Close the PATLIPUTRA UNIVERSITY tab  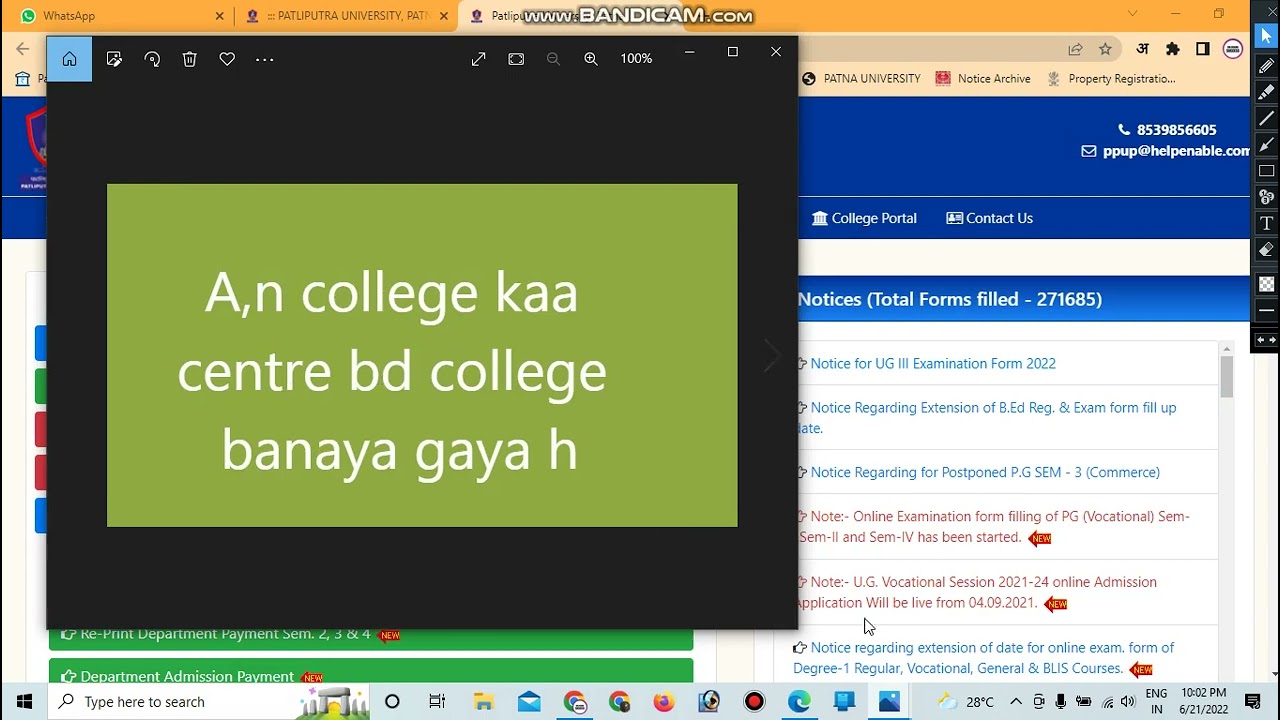[444, 16]
